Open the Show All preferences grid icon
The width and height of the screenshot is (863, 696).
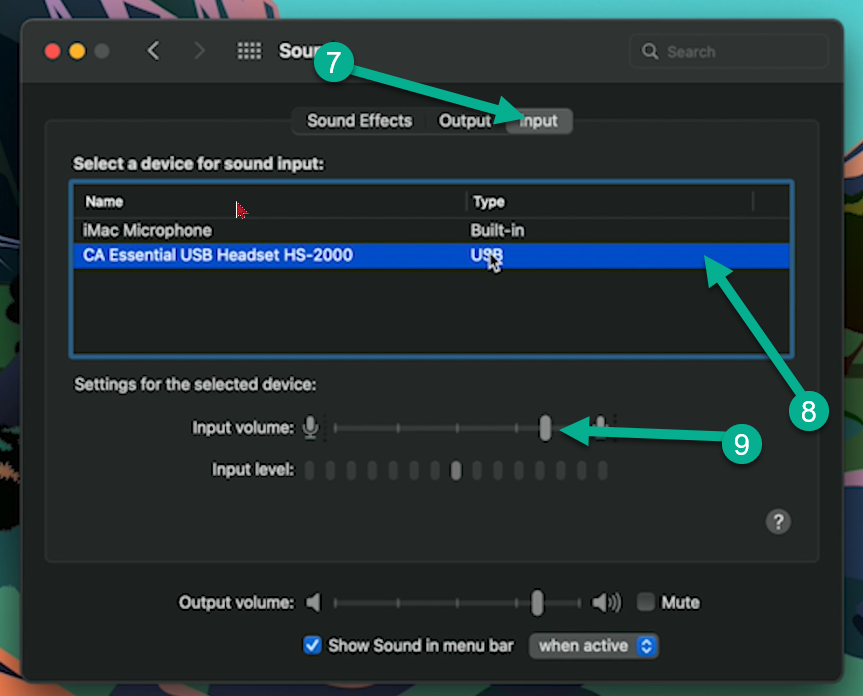[x=249, y=51]
